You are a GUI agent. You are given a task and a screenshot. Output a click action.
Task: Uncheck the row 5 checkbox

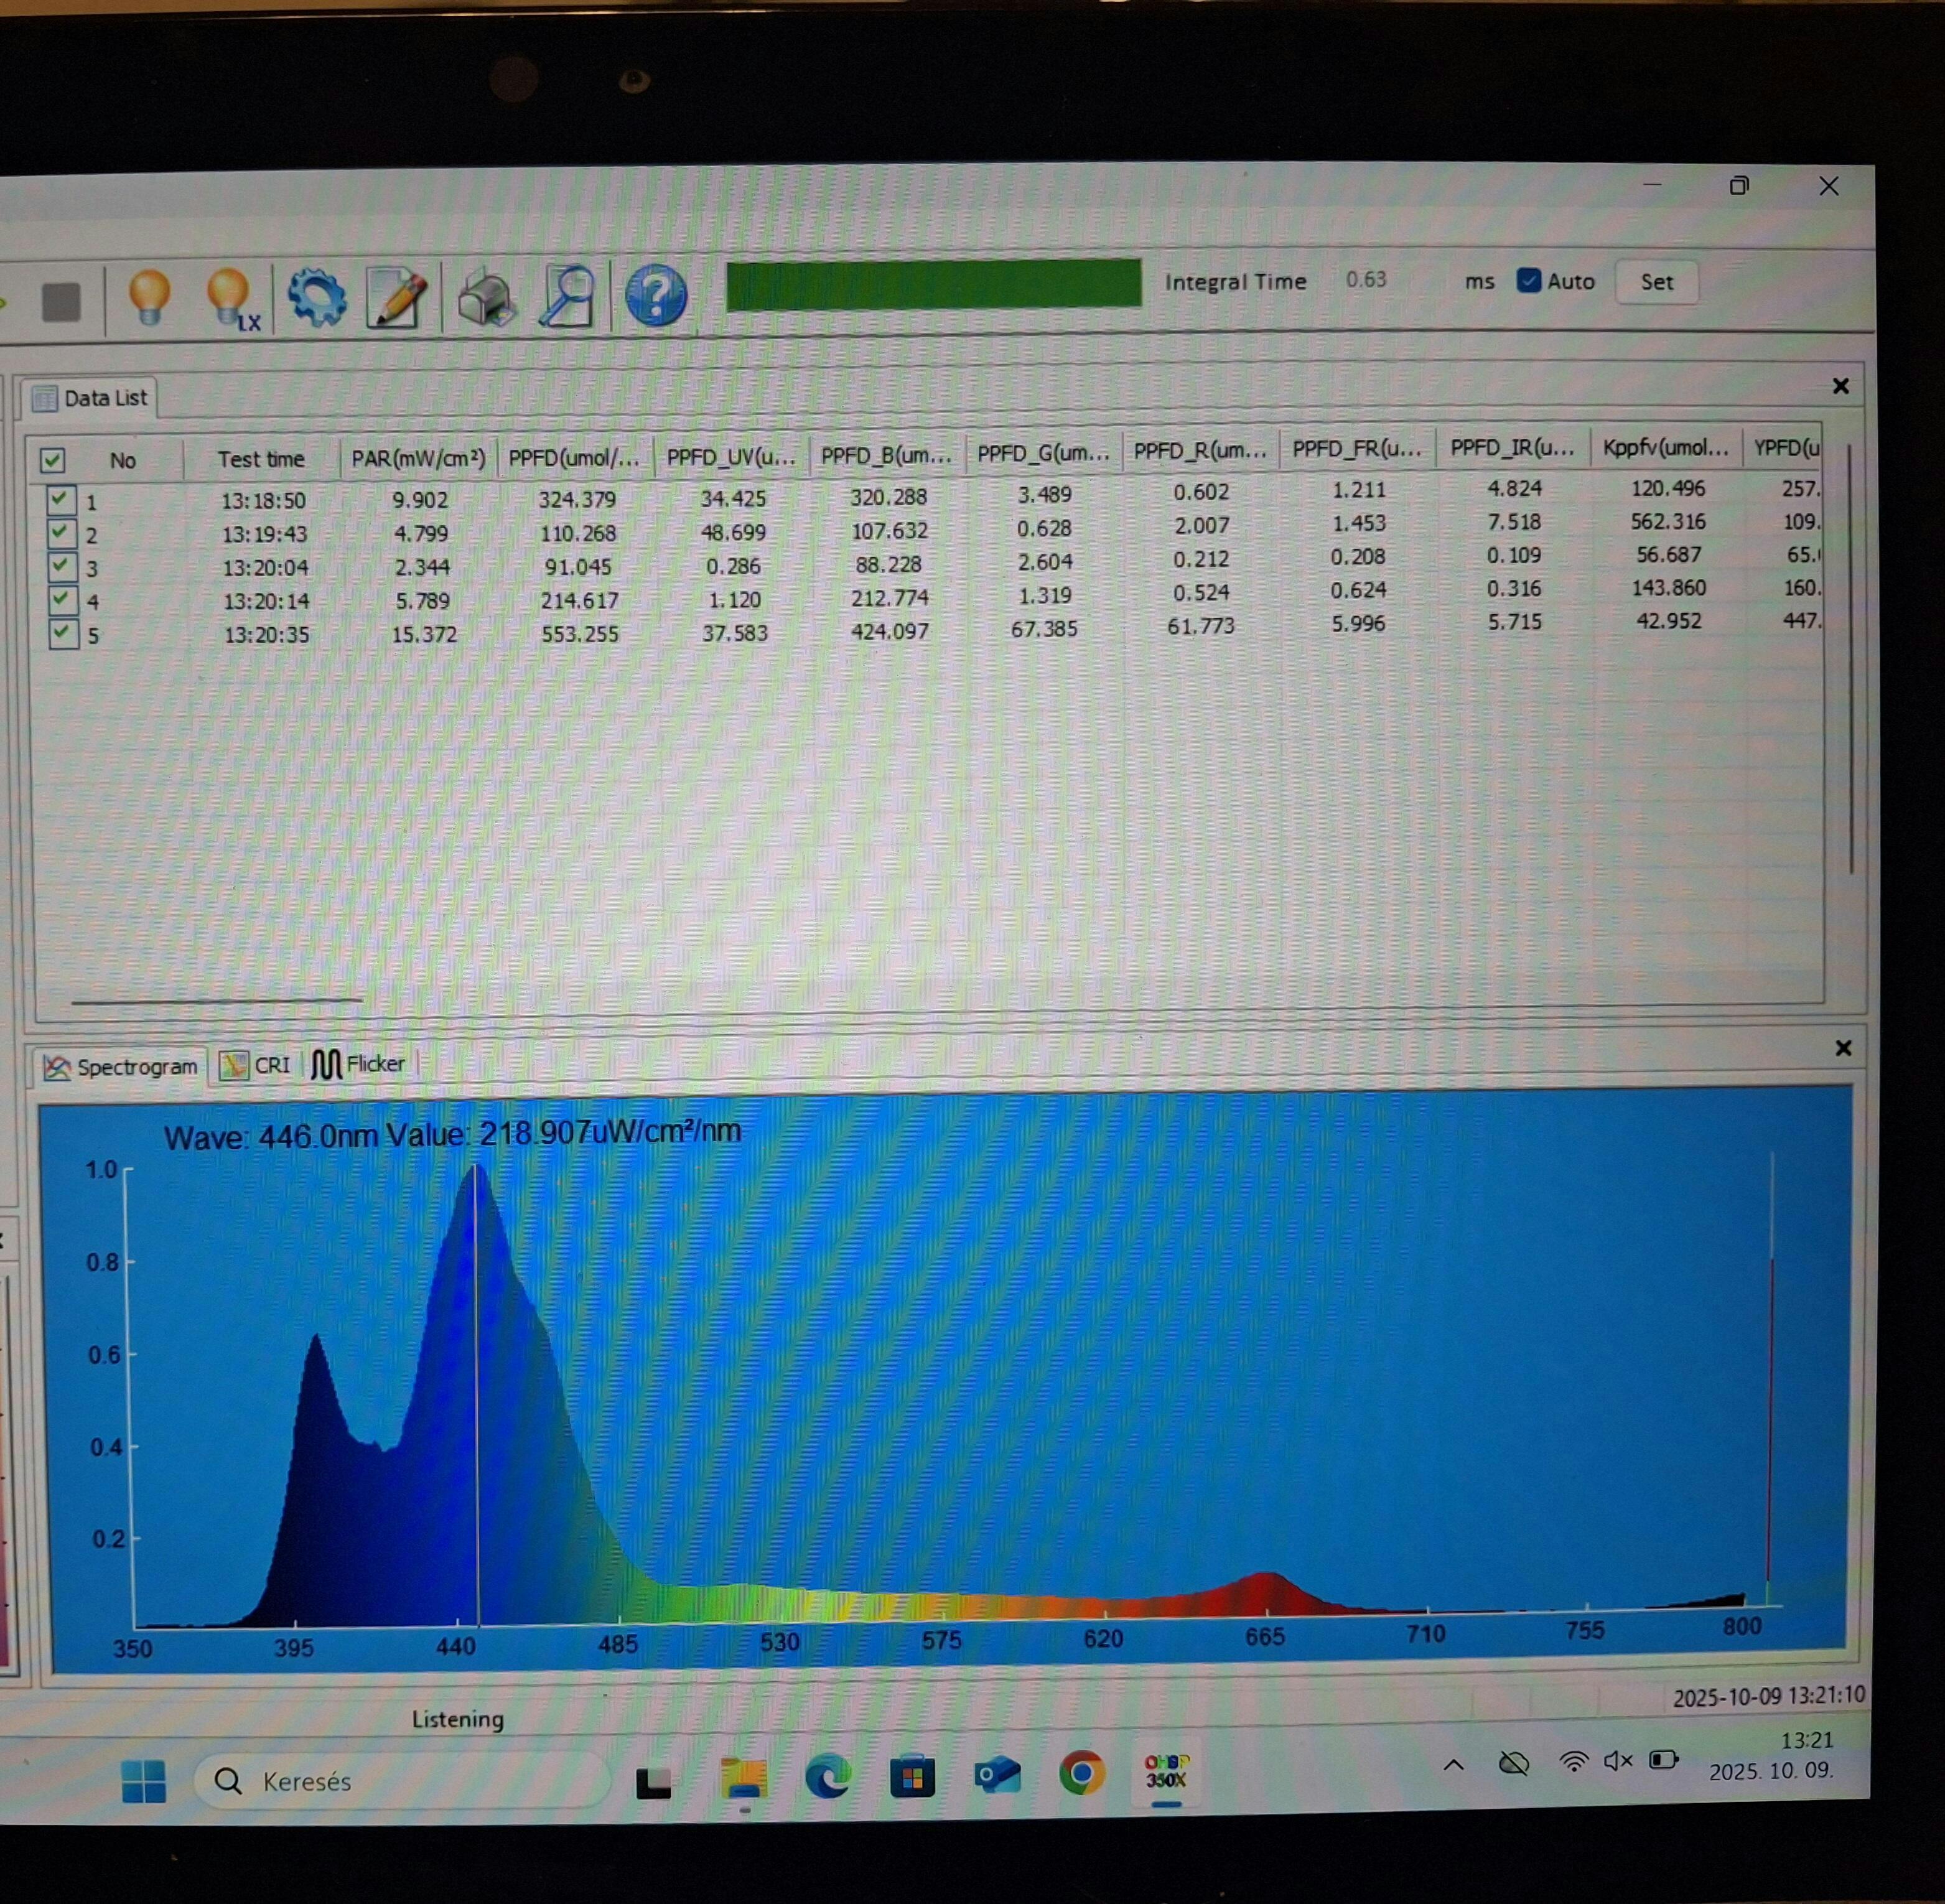[63, 633]
